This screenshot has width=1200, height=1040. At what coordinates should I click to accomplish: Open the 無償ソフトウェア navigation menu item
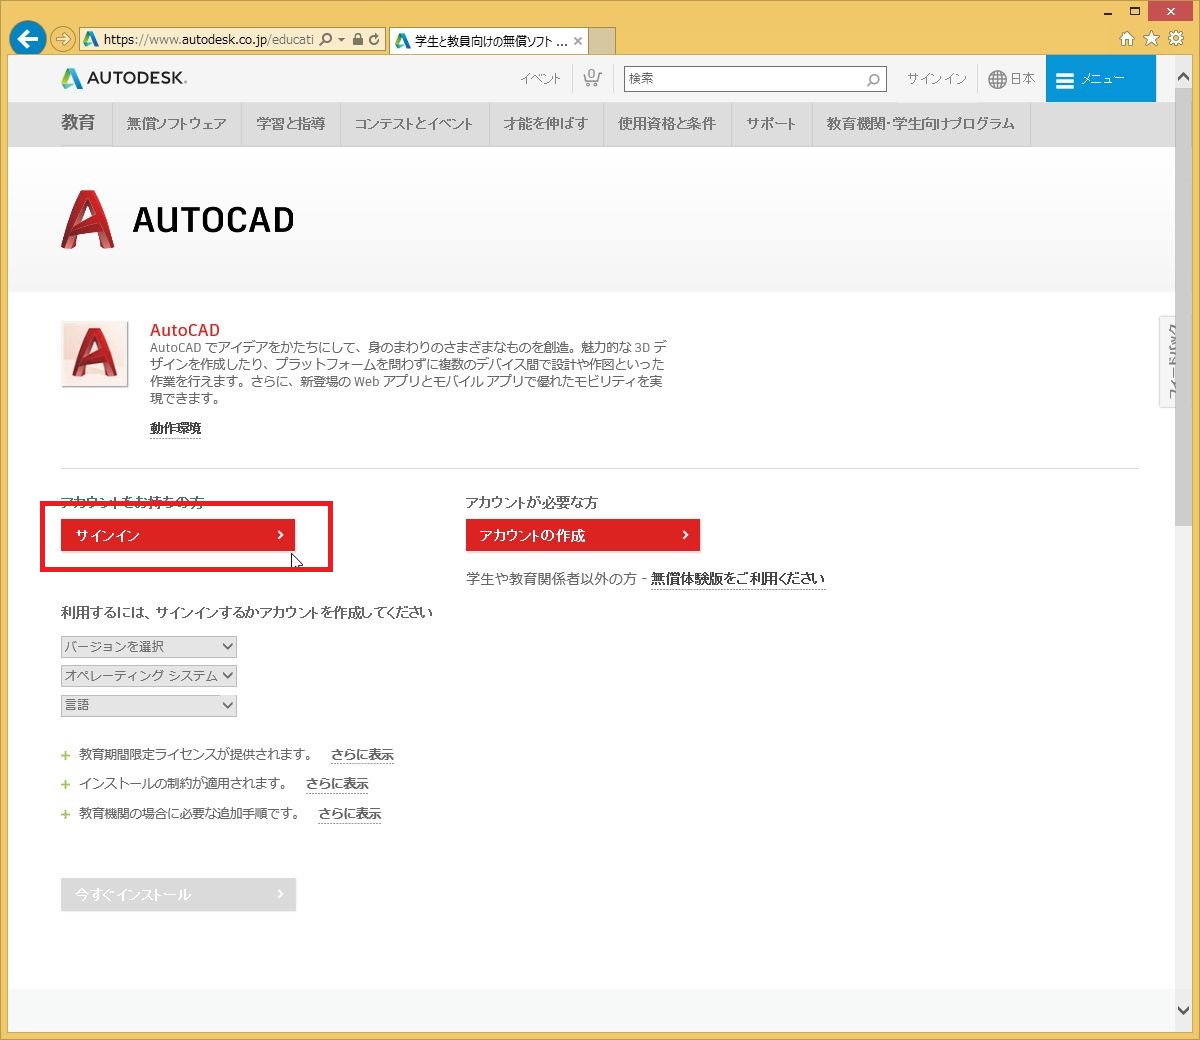[x=176, y=124]
